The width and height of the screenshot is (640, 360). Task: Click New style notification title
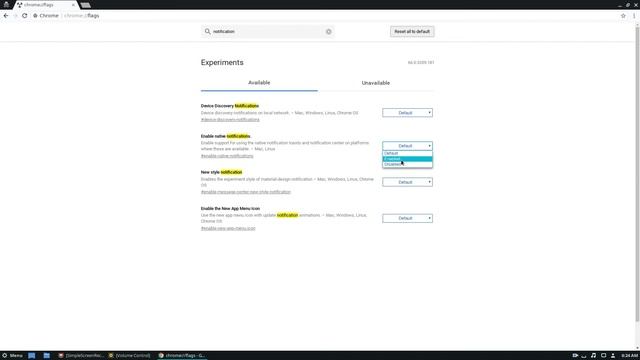coord(221,172)
